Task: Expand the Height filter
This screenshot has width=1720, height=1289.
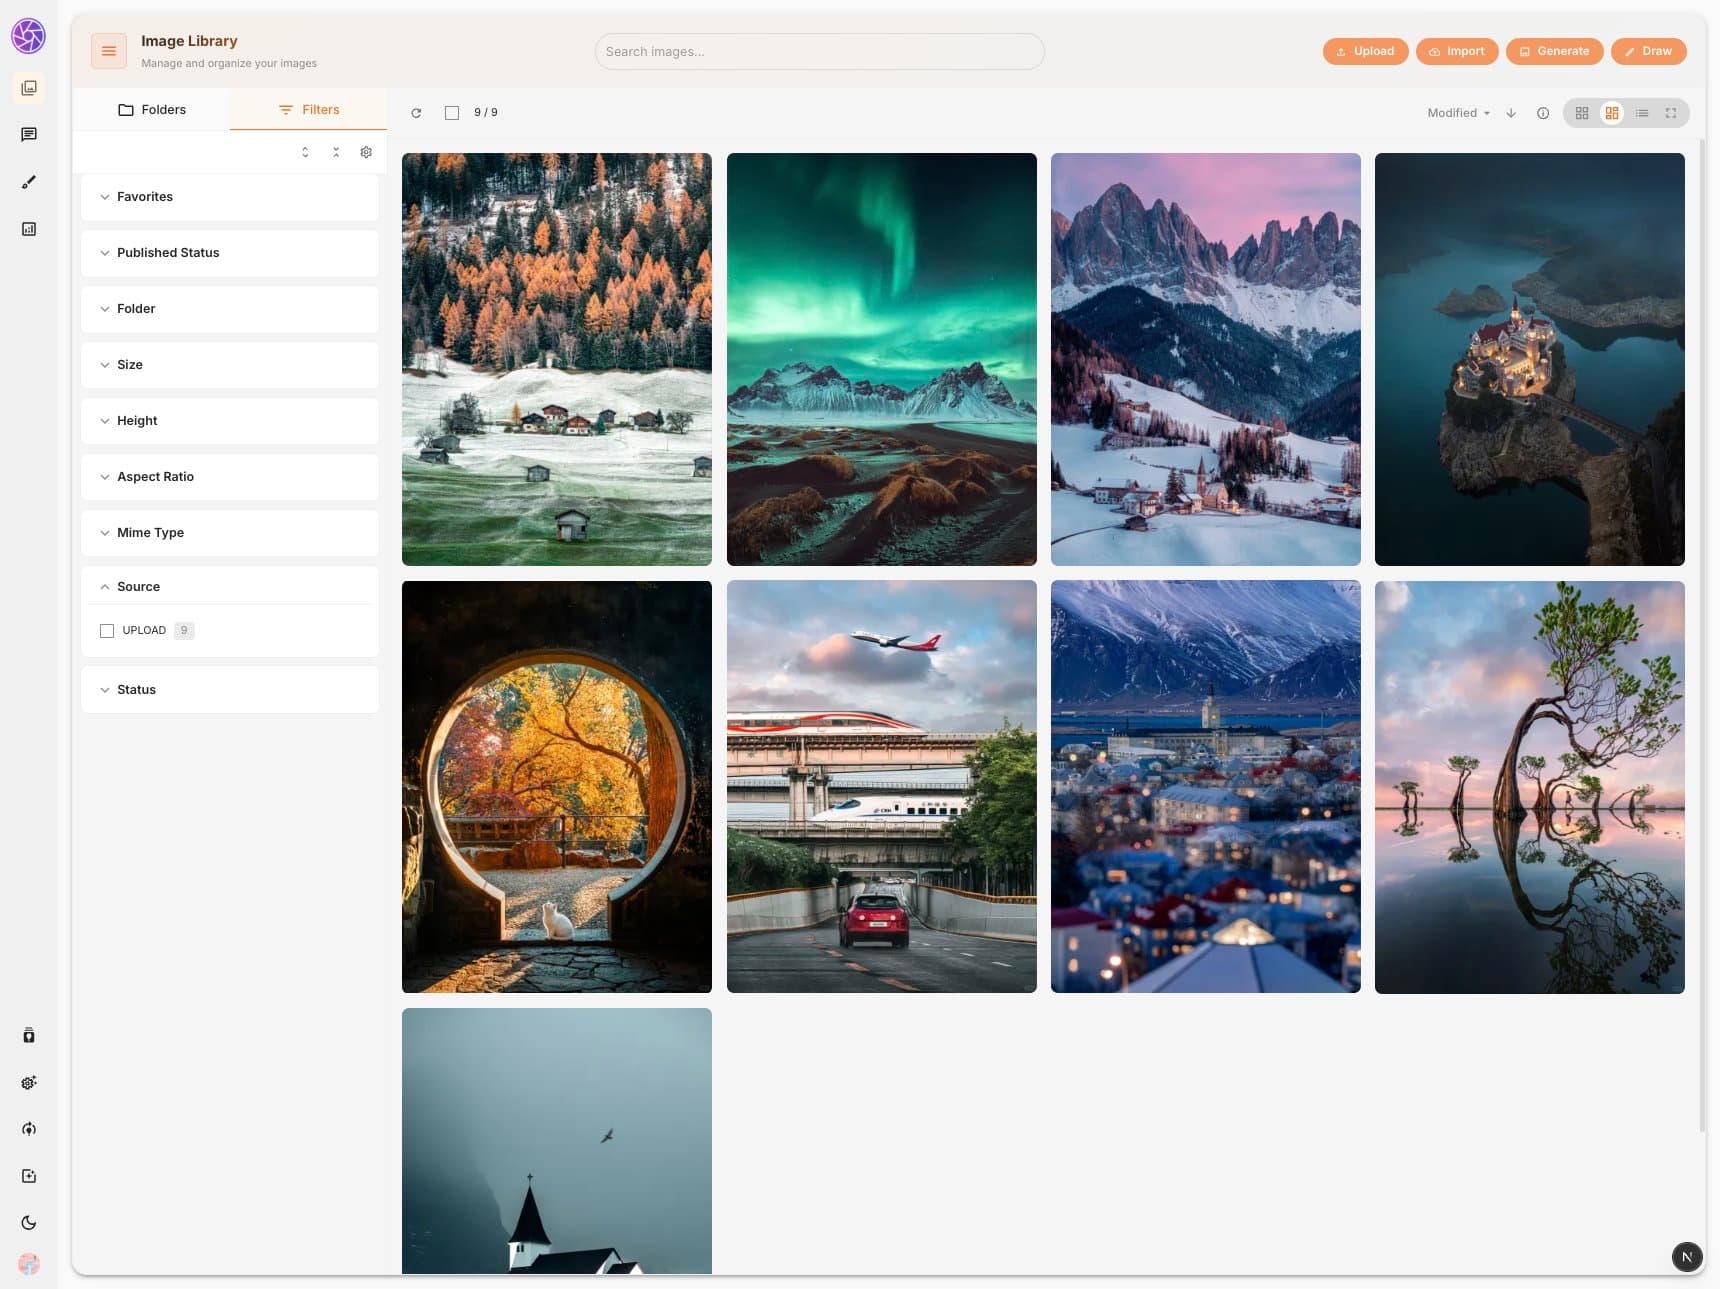Action: coord(230,421)
